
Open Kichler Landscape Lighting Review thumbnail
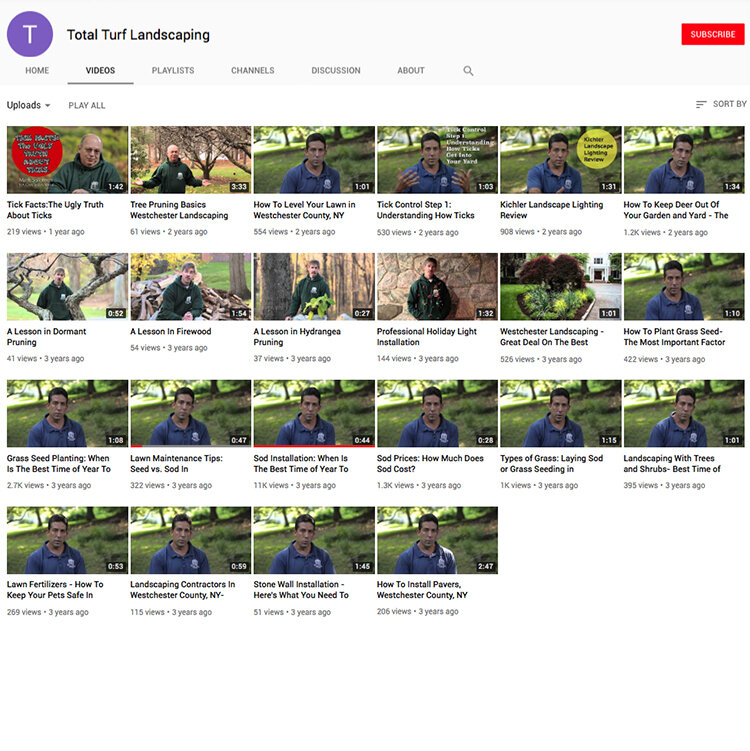pyautogui.click(x=561, y=160)
